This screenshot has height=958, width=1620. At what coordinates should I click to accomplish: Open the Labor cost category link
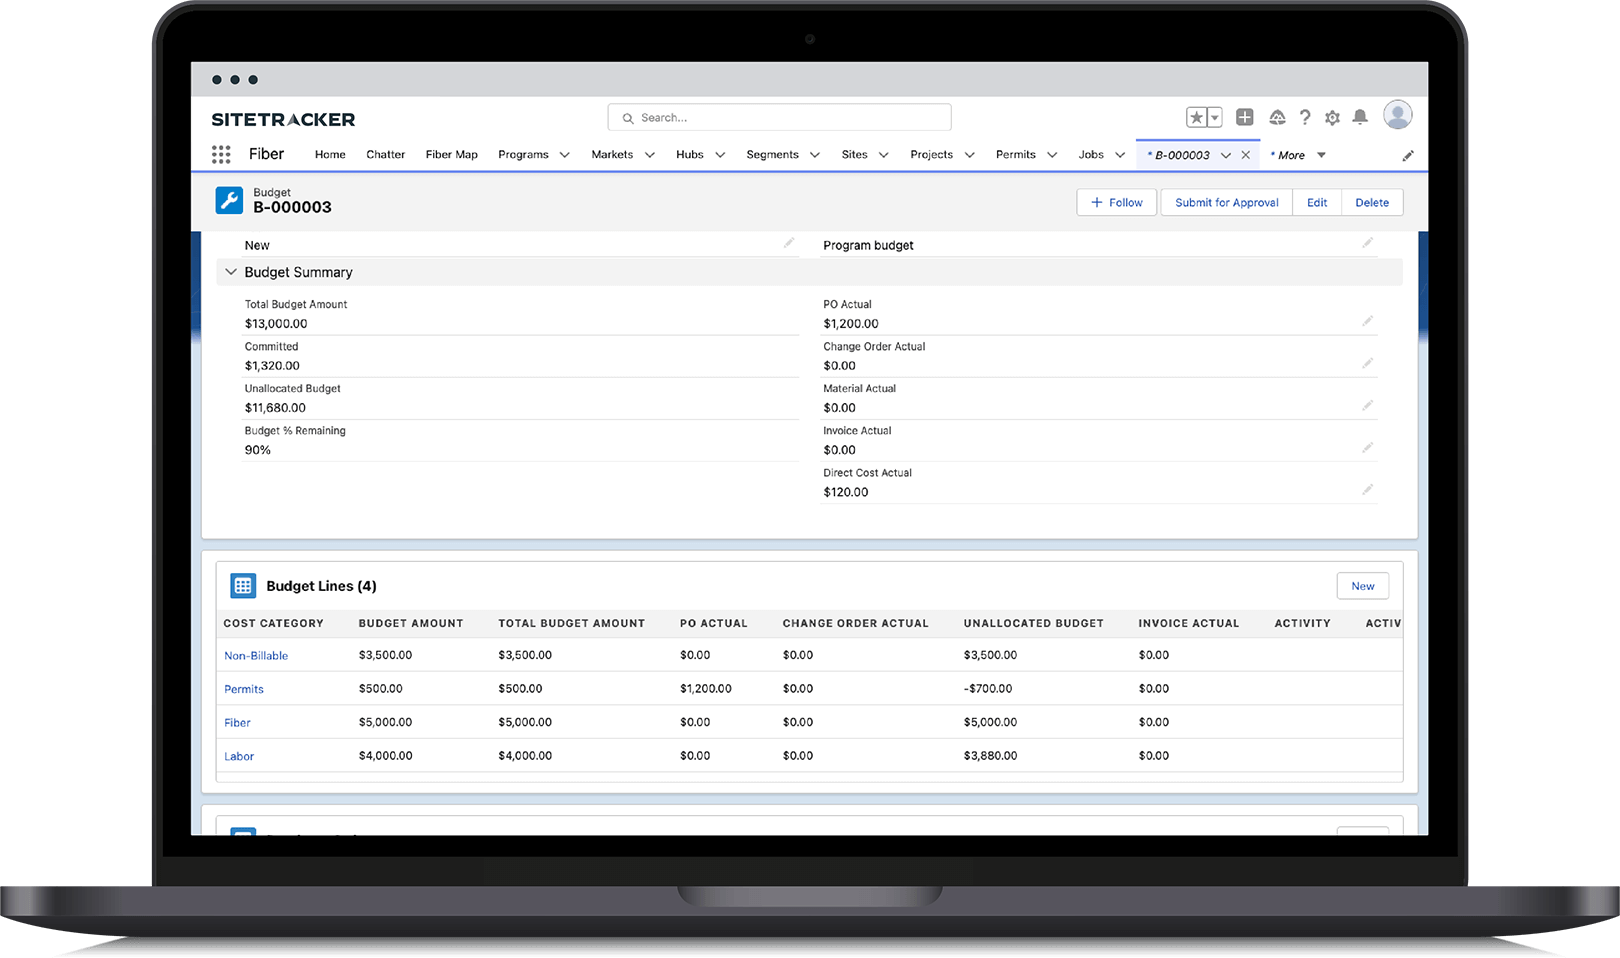(239, 756)
